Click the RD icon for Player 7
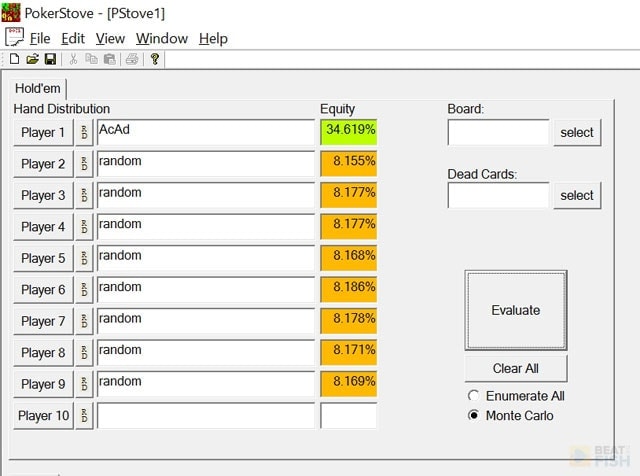The height and width of the screenshot is (476, 640). click(84, 321)
